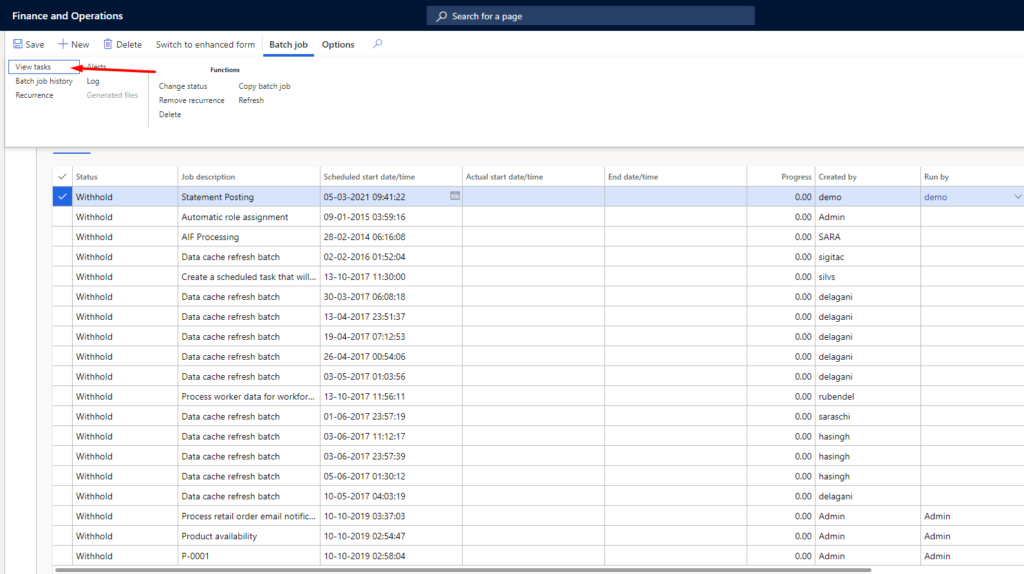Open the Options tab

[x=338, y=44]
